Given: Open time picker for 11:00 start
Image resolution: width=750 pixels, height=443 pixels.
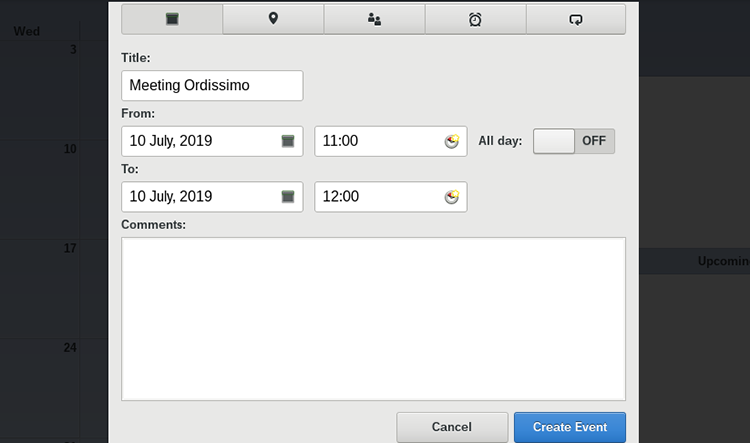Looking at the screenshot, I should pos(452,141).
